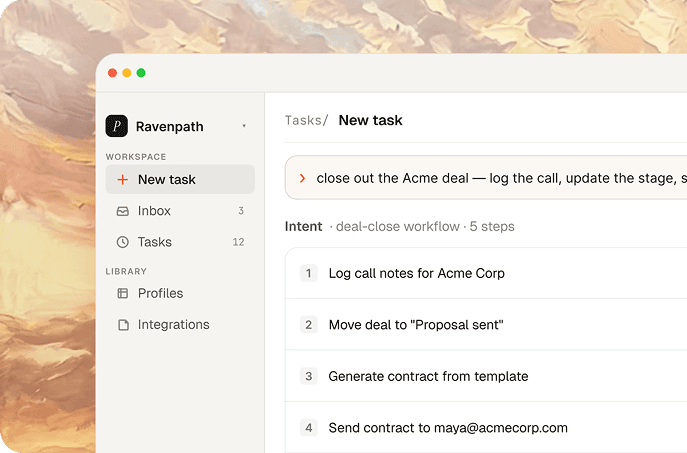Click the Ravenpath logo icon
Viewport: 687px width, 453px height.
point(117,126)
